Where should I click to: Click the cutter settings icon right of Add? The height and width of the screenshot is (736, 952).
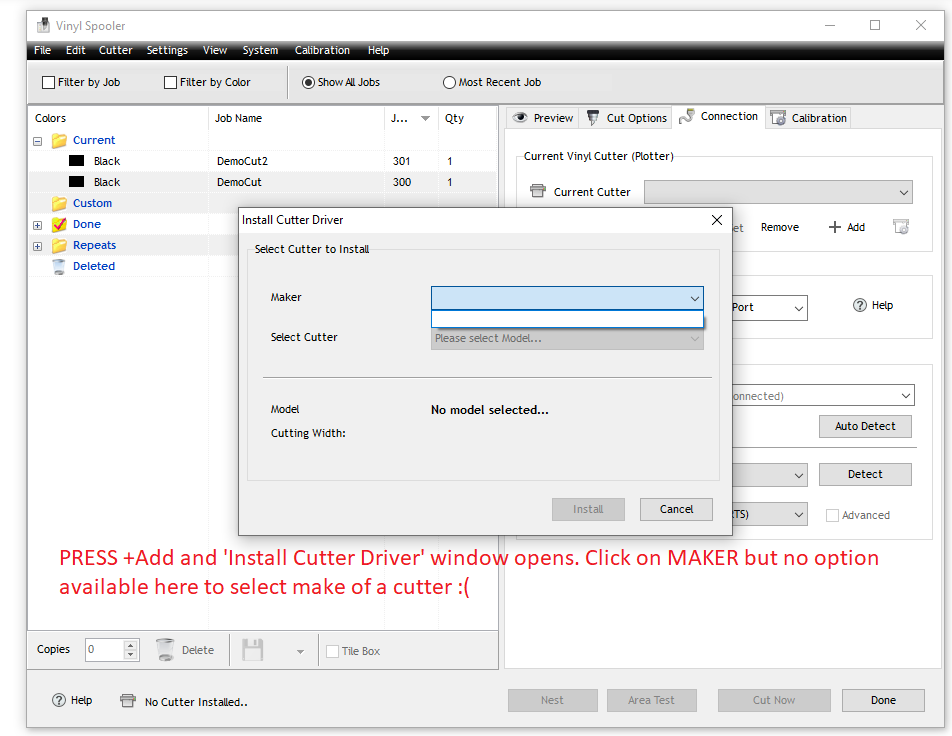tap(901, 227)
